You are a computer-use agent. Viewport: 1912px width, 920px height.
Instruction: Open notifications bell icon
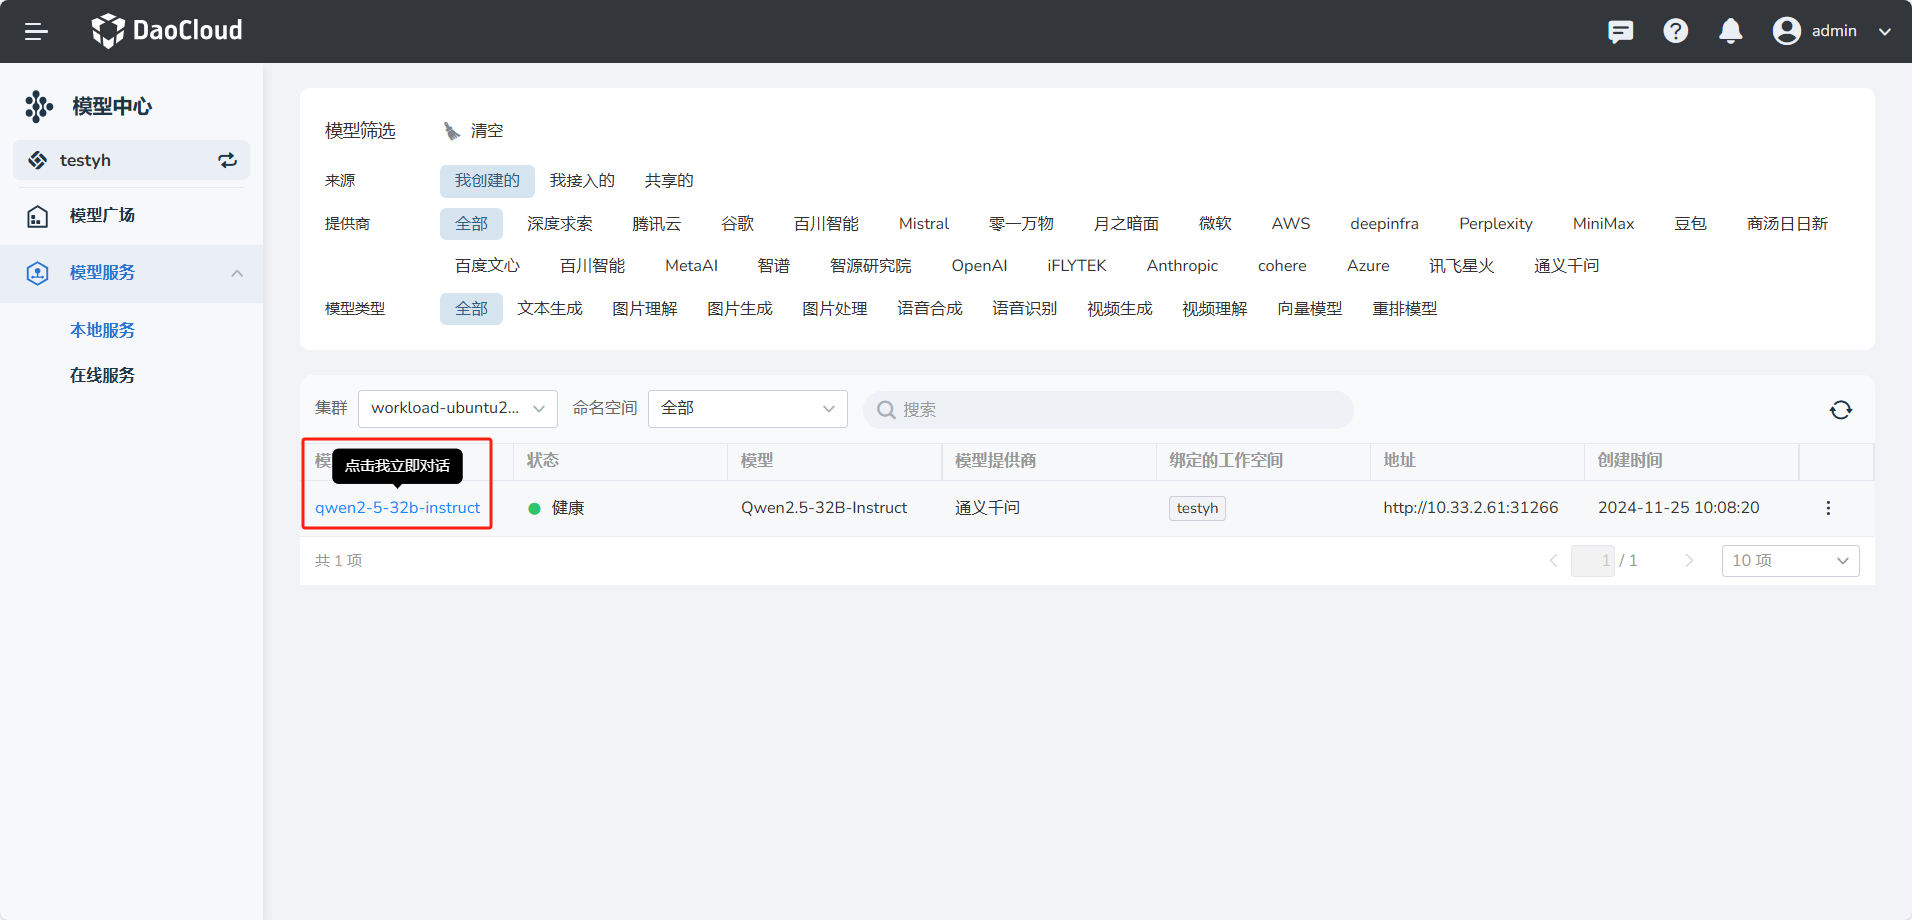1731,31
